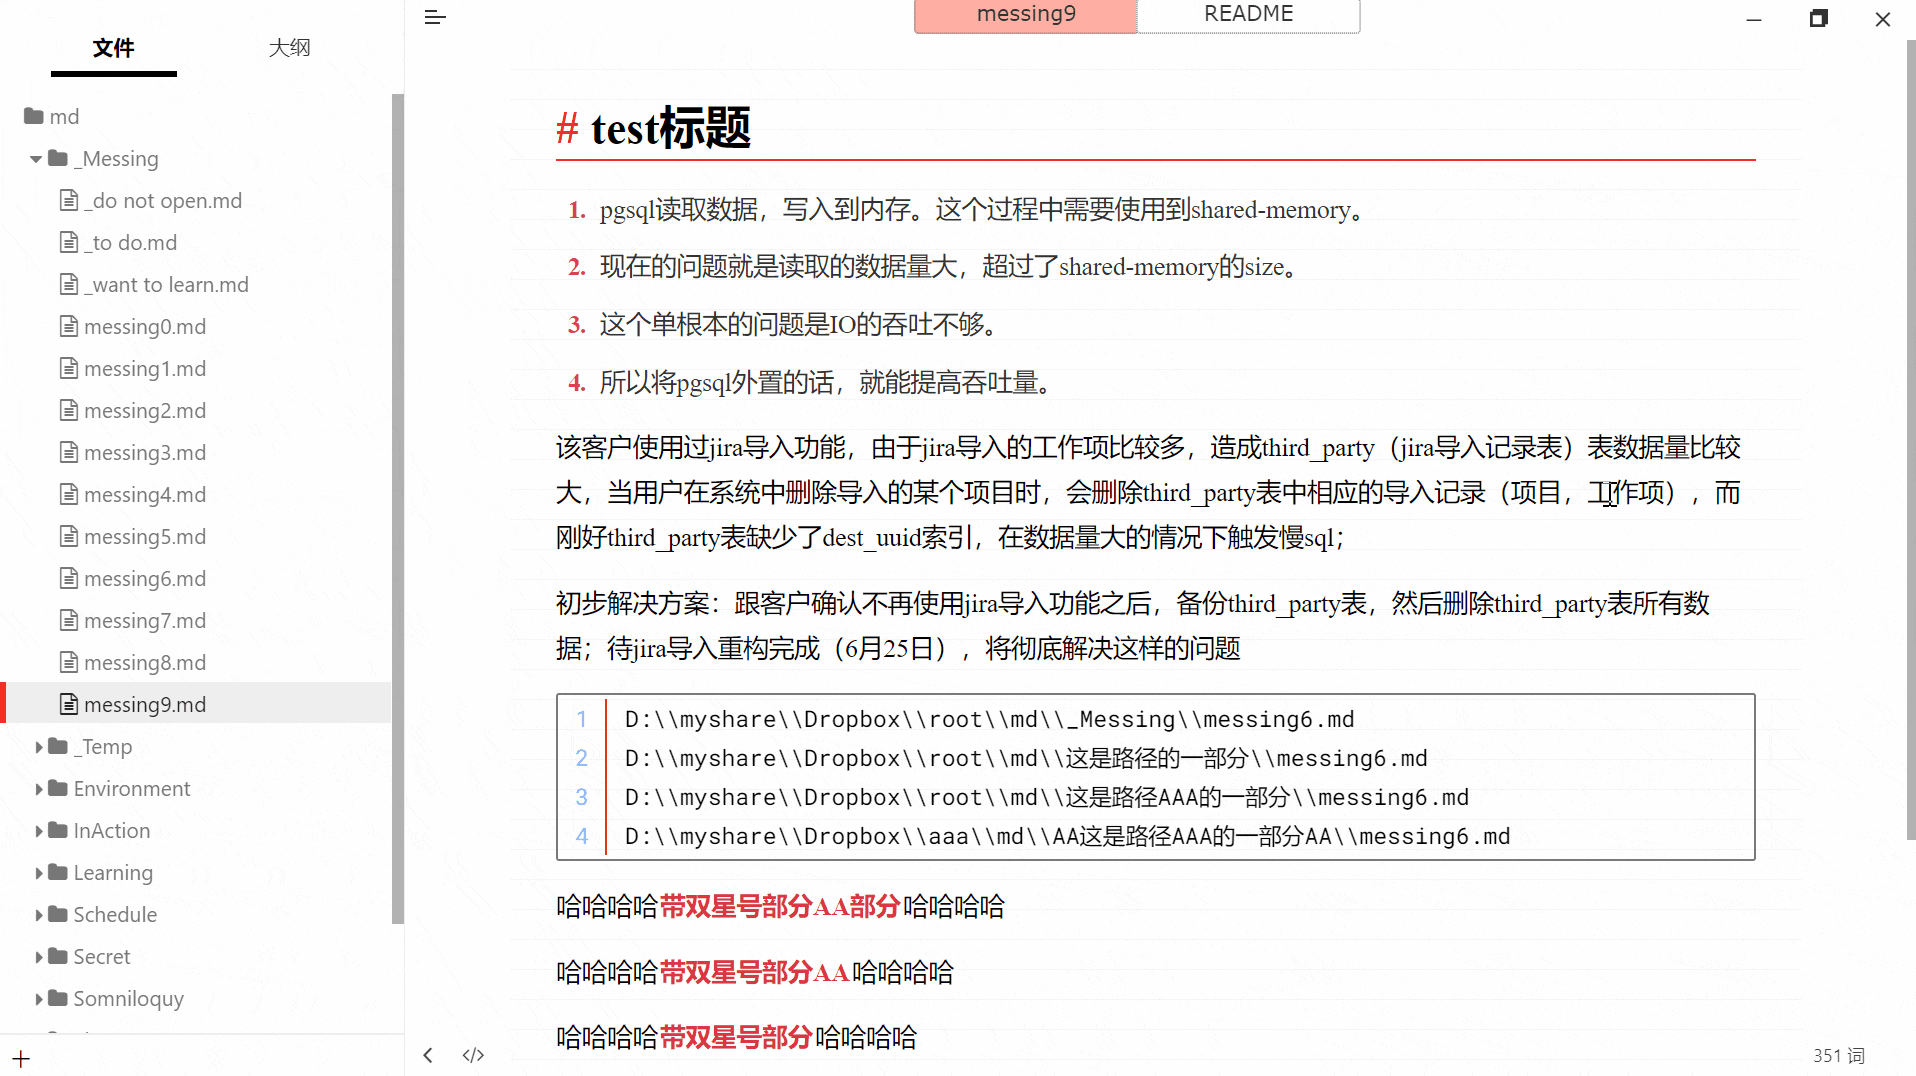Open messing4.md in file tree
The image size is (1916, 1076).
point(145,494)
